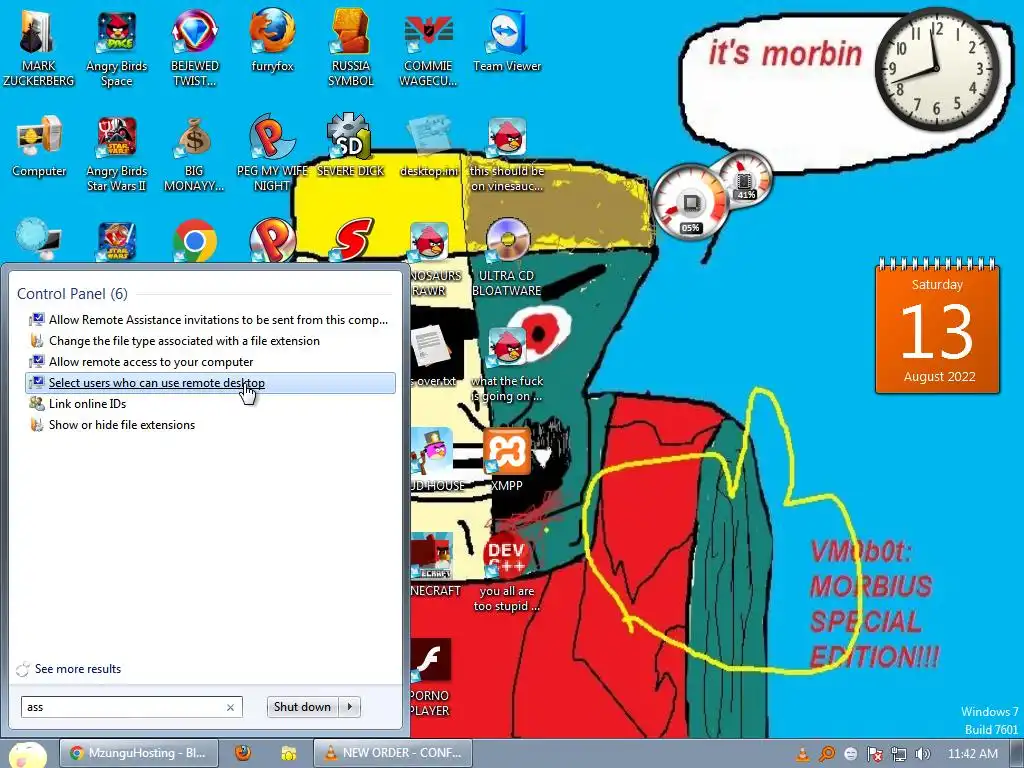
Task: Click the calendar gadget showing 13
Action: (937, 327)
